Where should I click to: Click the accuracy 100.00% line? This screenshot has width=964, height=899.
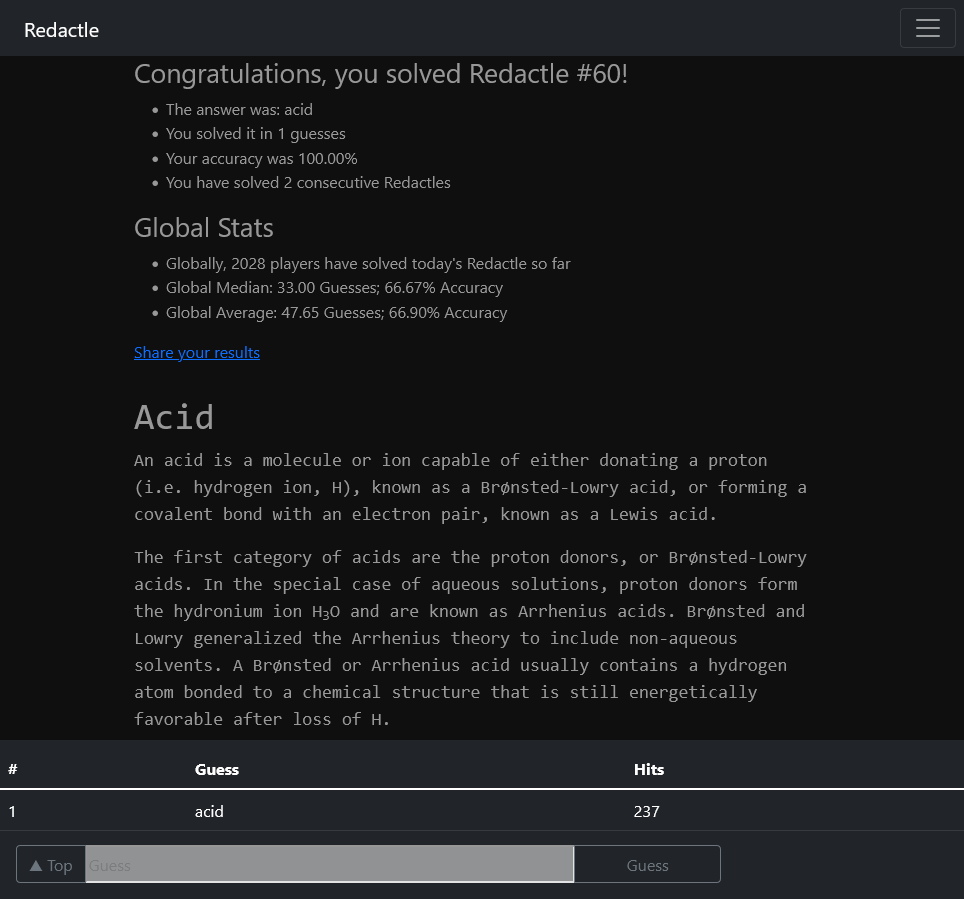pyautogui.click(x=262, y=158)
